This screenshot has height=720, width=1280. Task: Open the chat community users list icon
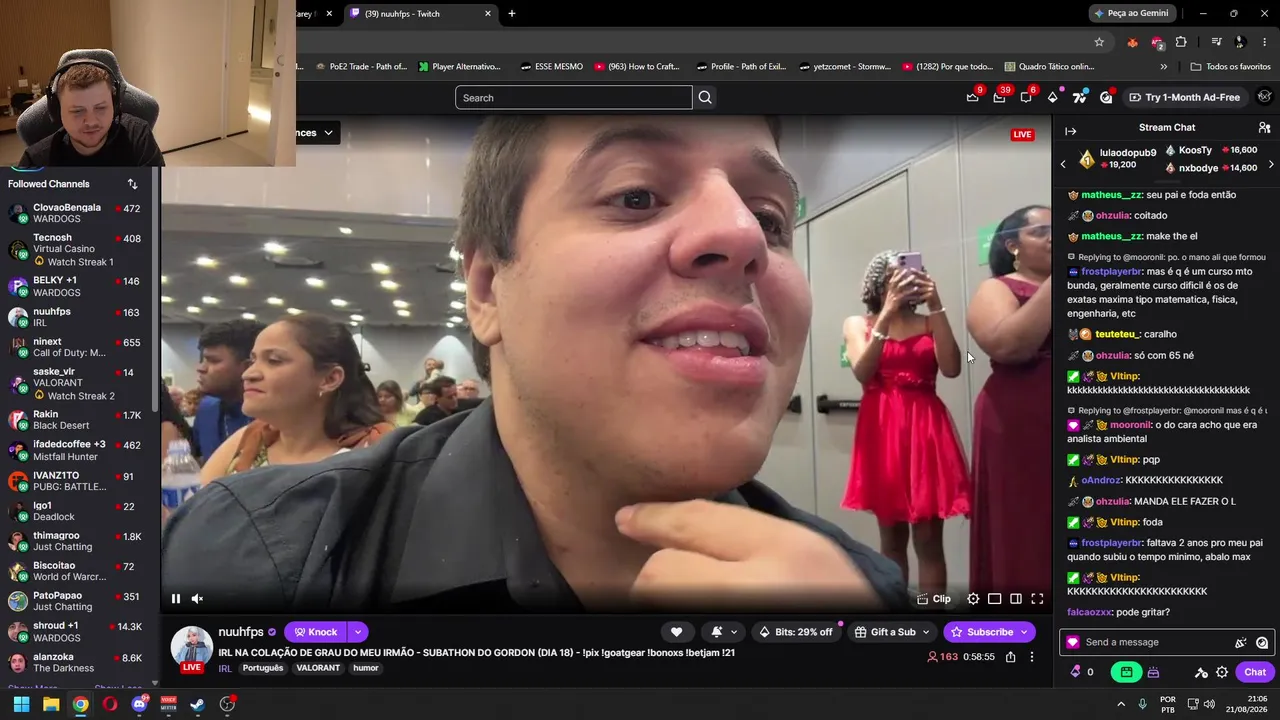(x=1264, y=128)
